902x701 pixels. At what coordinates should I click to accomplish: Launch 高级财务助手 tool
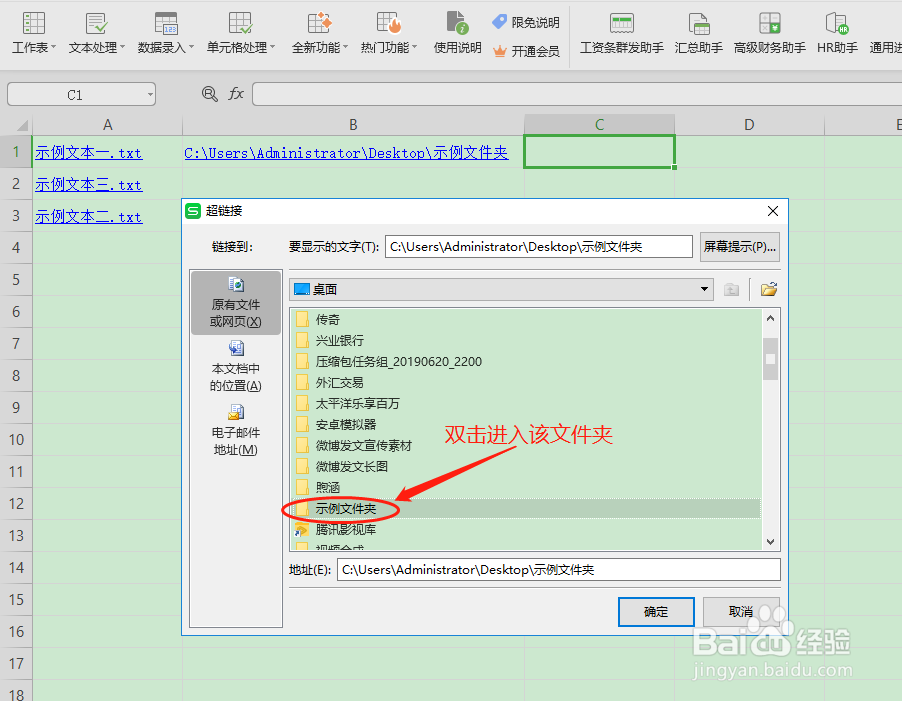tap(769, 33)
